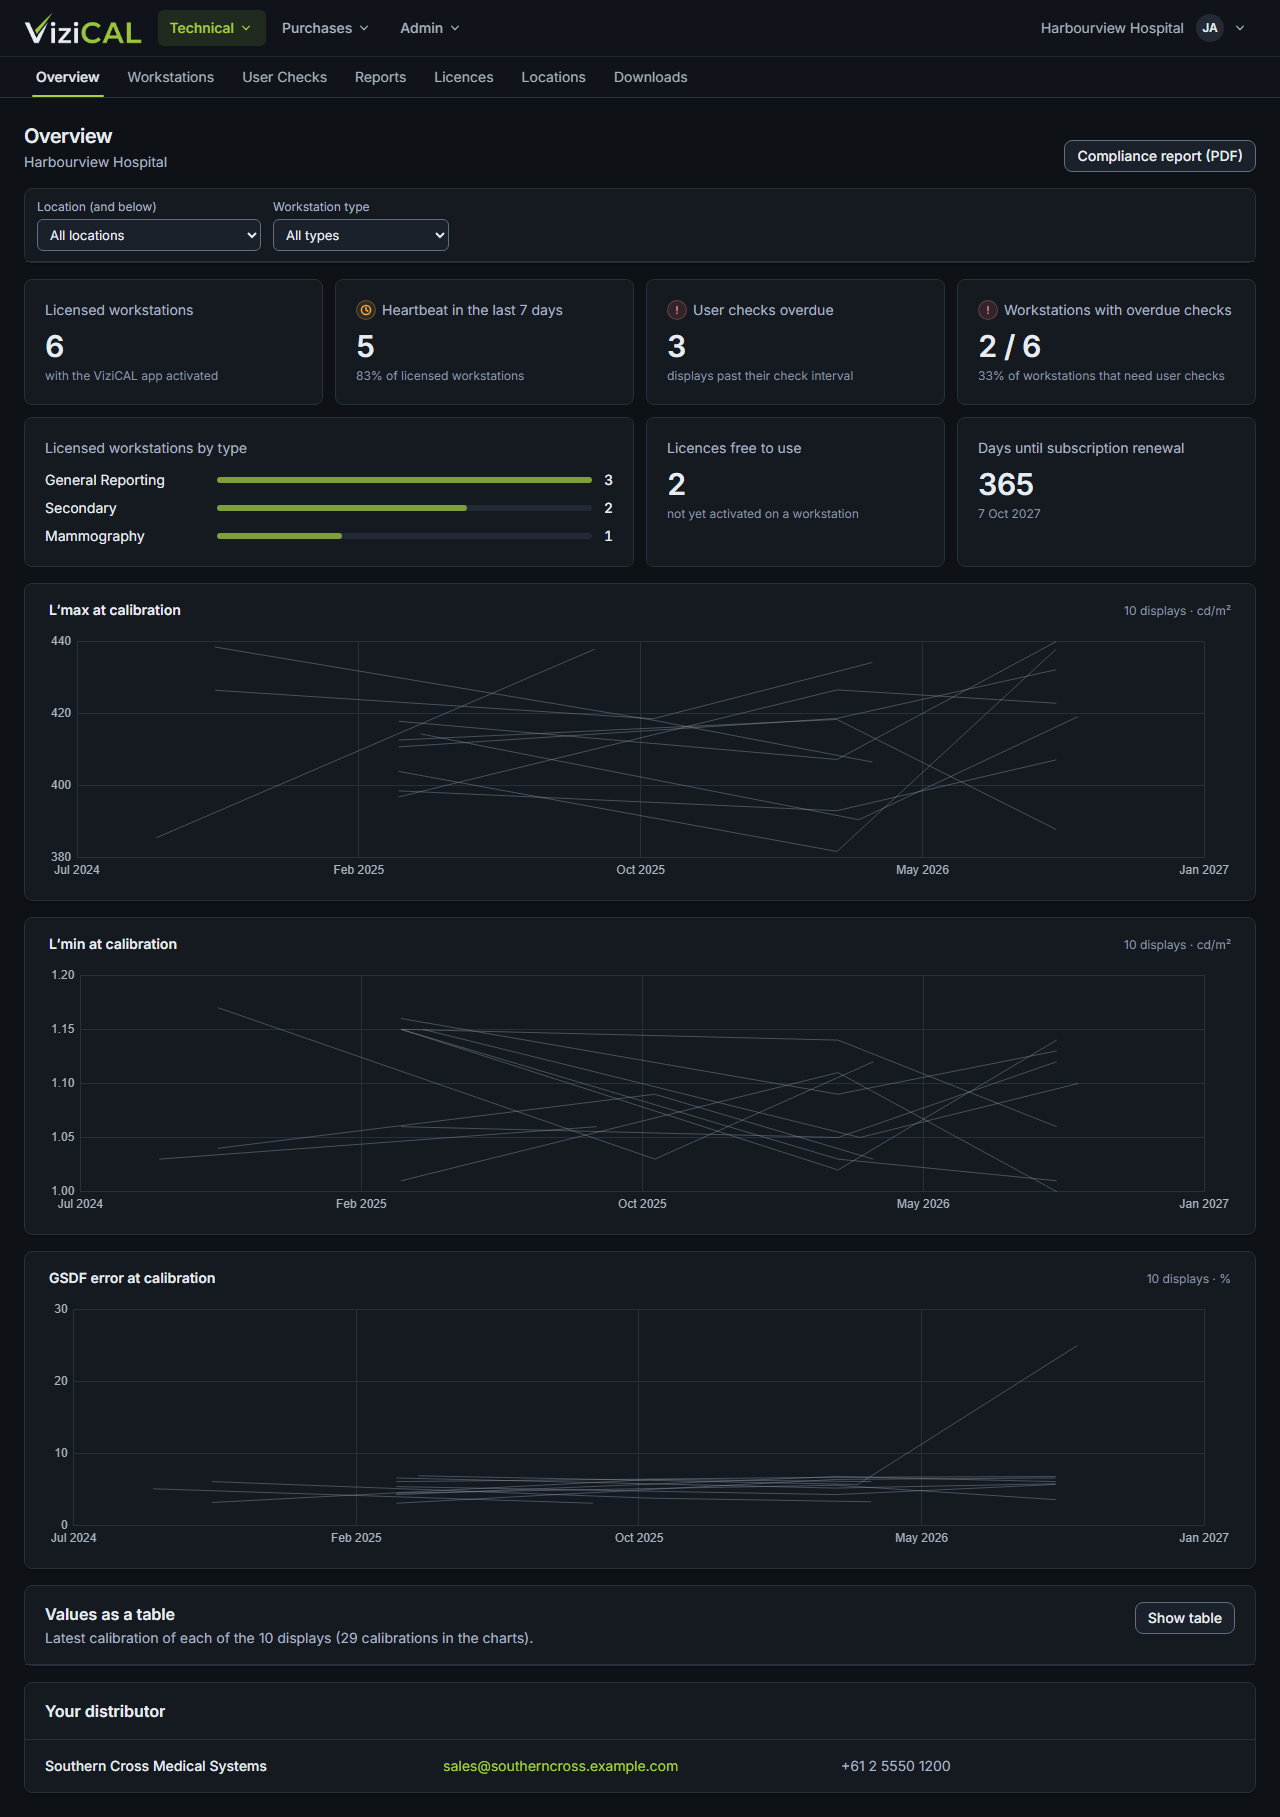
Task: Go to the Licences tab
Action: pyautogui.click(x=464, y=77)
